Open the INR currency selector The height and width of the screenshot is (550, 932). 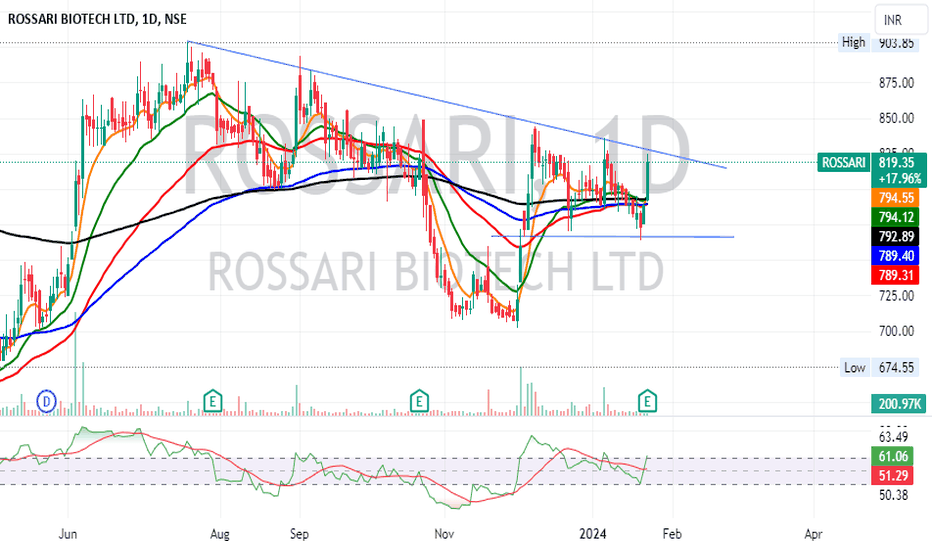pos(899,20)
